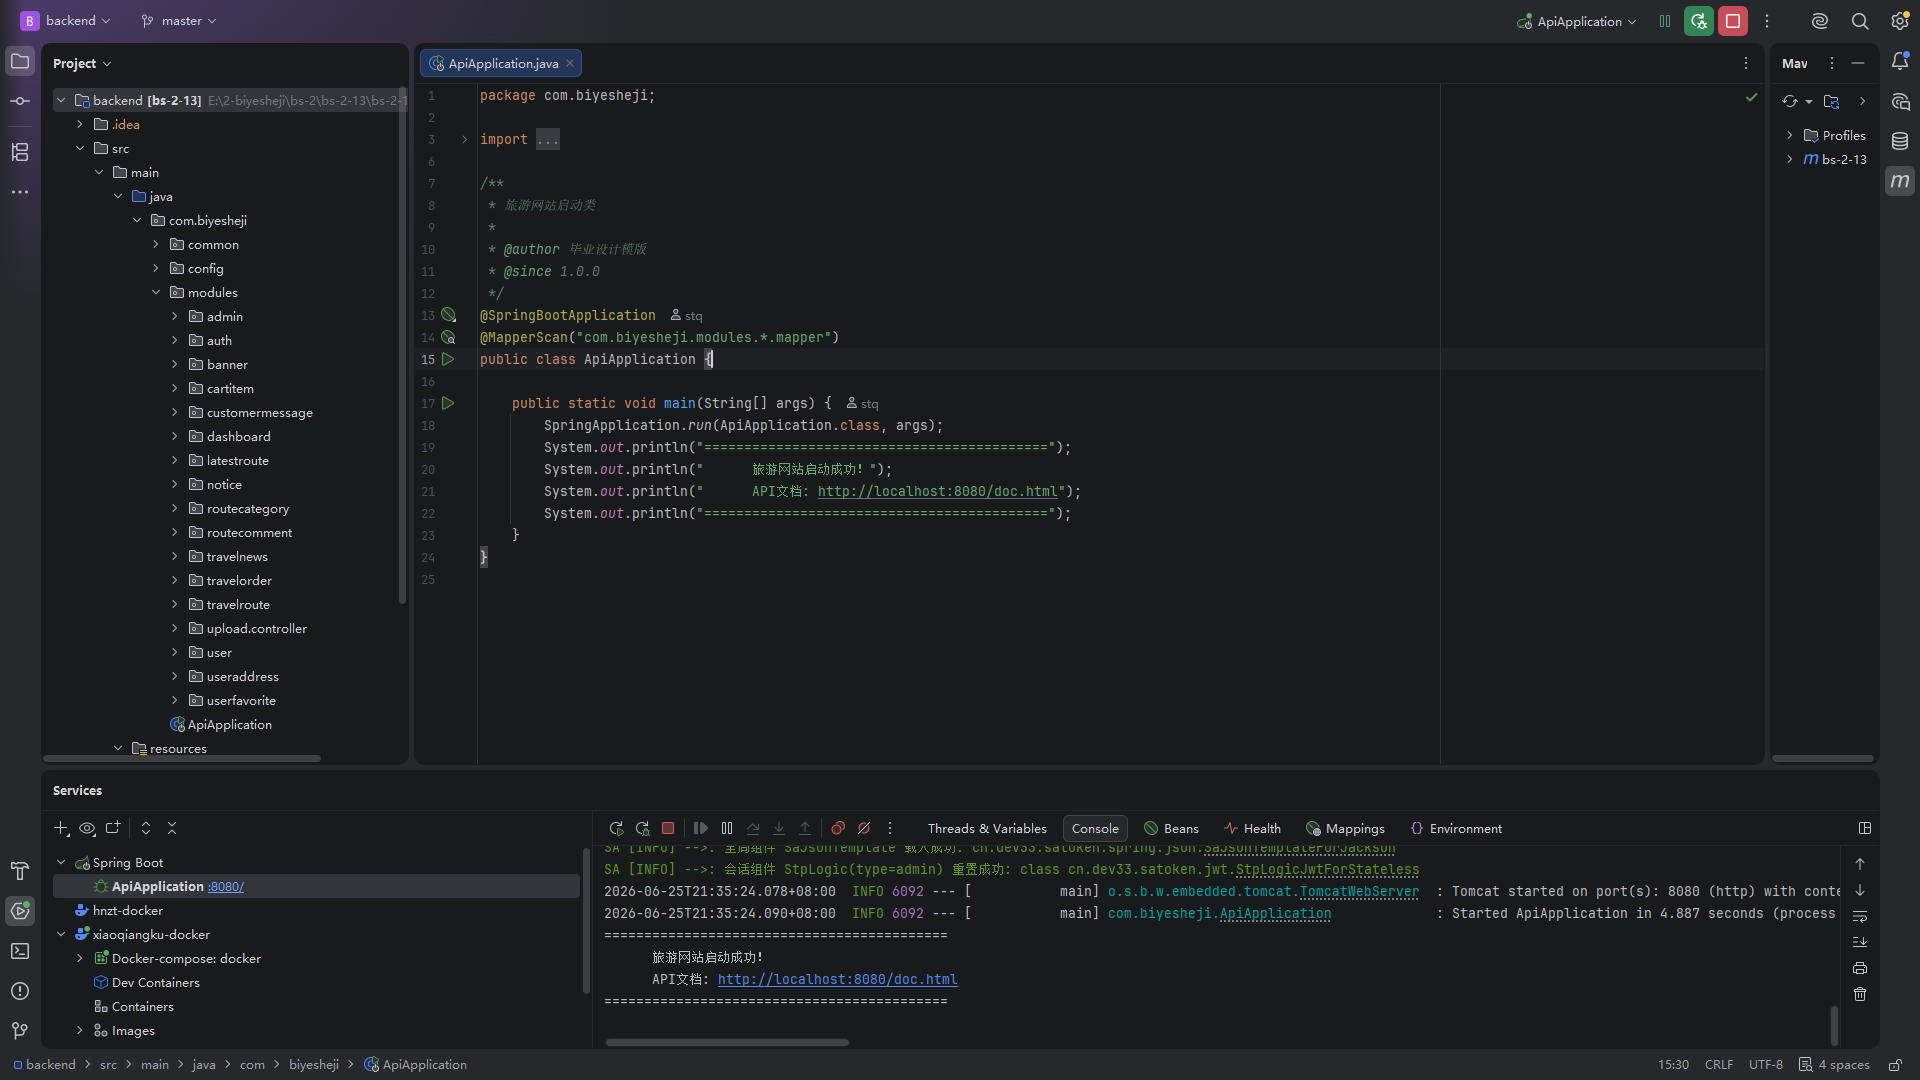Expand the admin package
1920x1080 pixels.
tap(175, 316)
